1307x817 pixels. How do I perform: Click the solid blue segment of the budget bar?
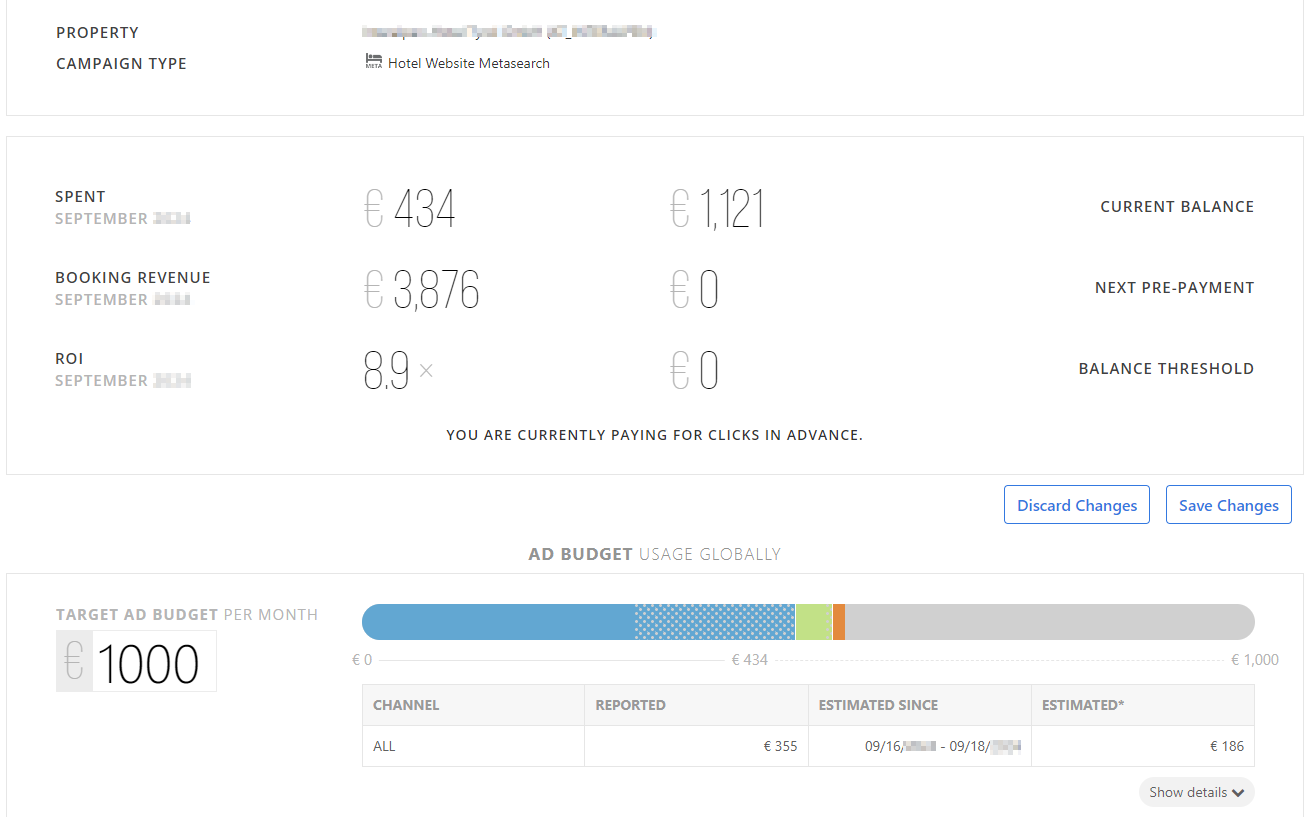coord(498,622)
